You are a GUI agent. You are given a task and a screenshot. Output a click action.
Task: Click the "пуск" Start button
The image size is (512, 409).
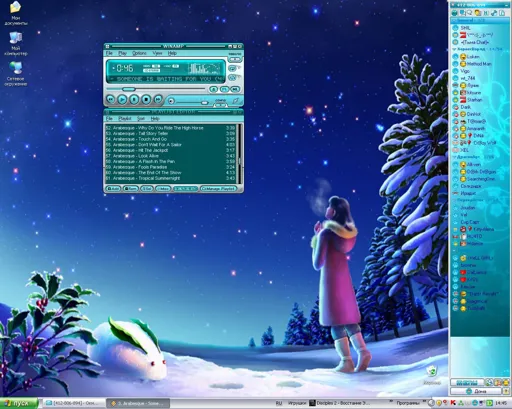(19, 403)
